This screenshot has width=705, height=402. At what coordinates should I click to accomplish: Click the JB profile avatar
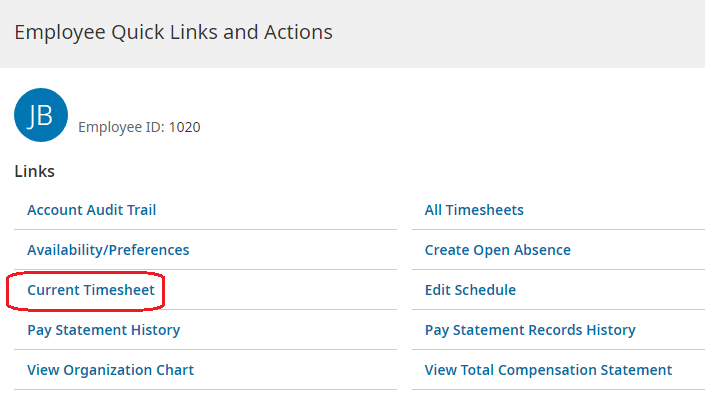tap(41, 115)
